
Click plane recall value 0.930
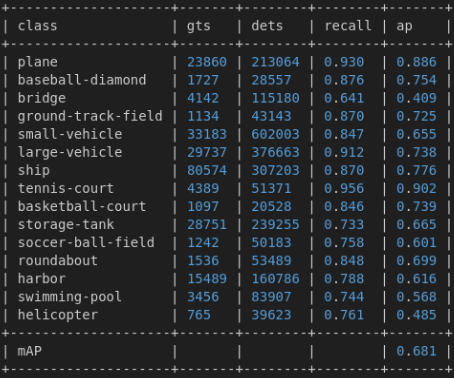pyautogui.click(x=344, y=62)
